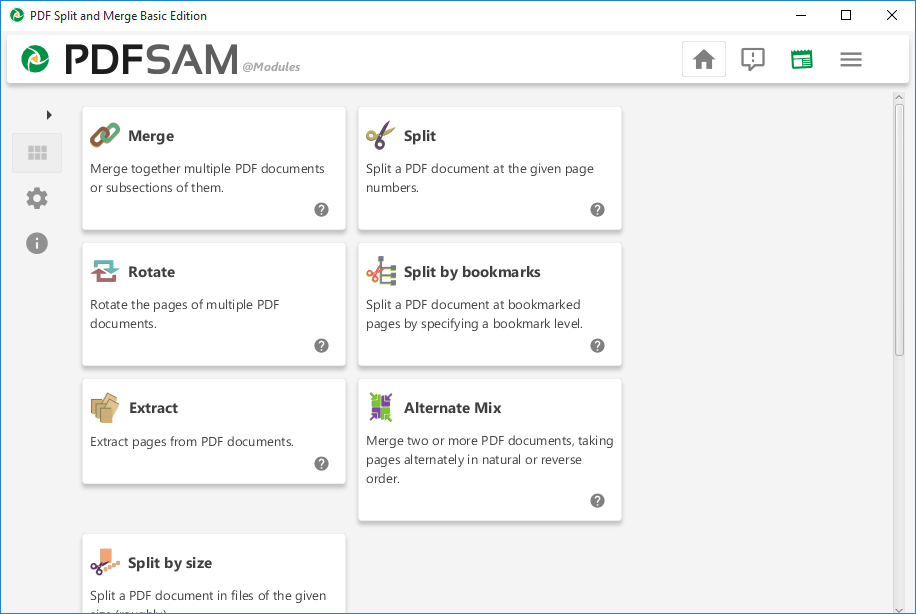Image resolution: width=916 pixels, height=614 pixels.
Task: Open help for Alternate Mix module
Action: point(597,501)
